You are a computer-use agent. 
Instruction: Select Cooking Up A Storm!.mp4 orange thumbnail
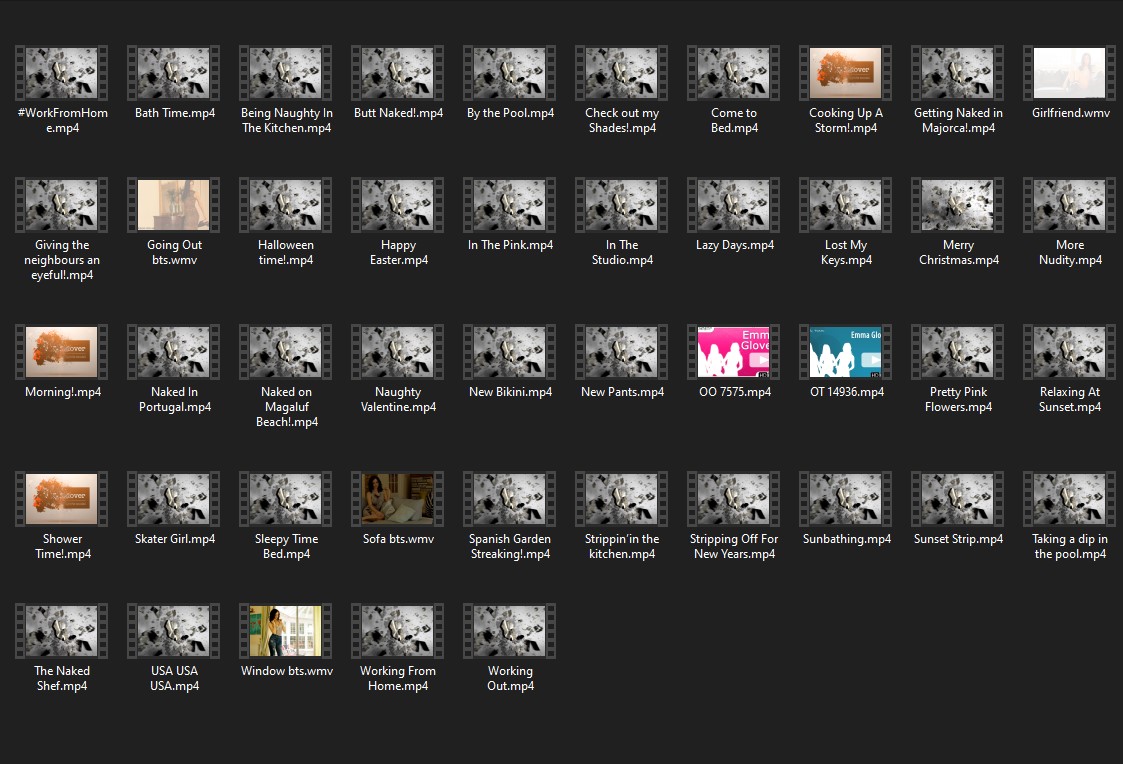(x=846, y=73)
